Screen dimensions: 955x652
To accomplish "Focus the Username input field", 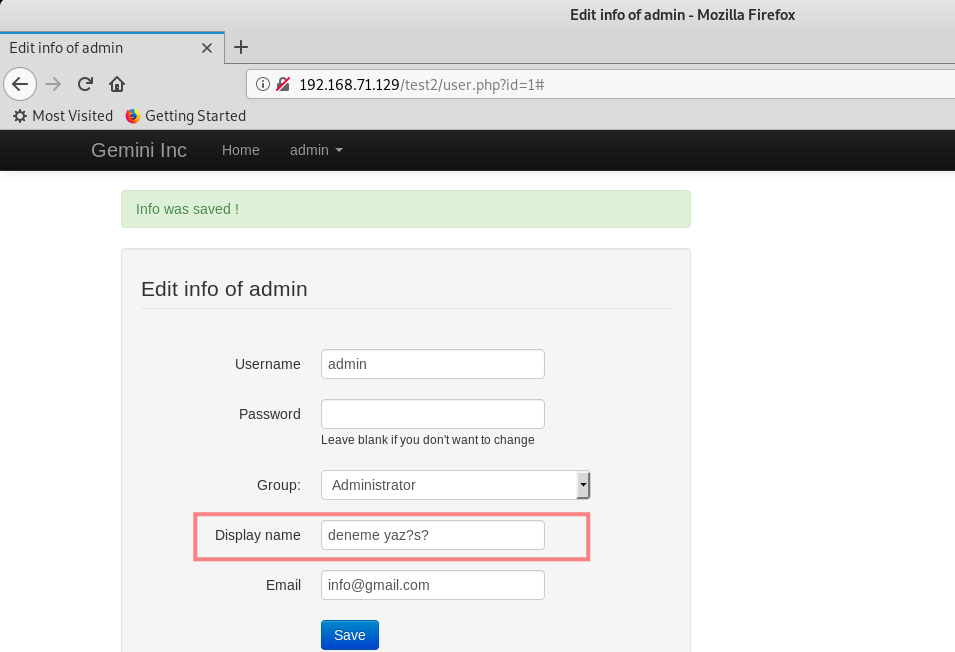I will coord(432,364).
